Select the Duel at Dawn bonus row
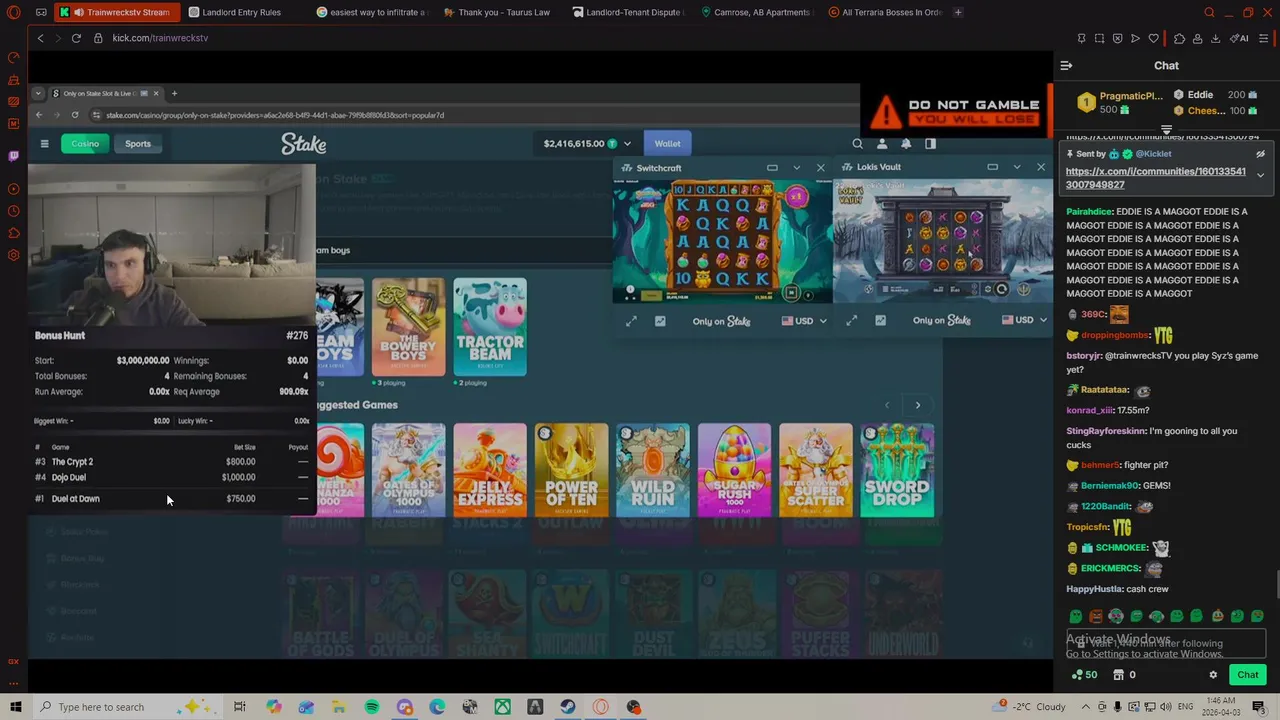The image size is (1280, 720). point(172,499)
